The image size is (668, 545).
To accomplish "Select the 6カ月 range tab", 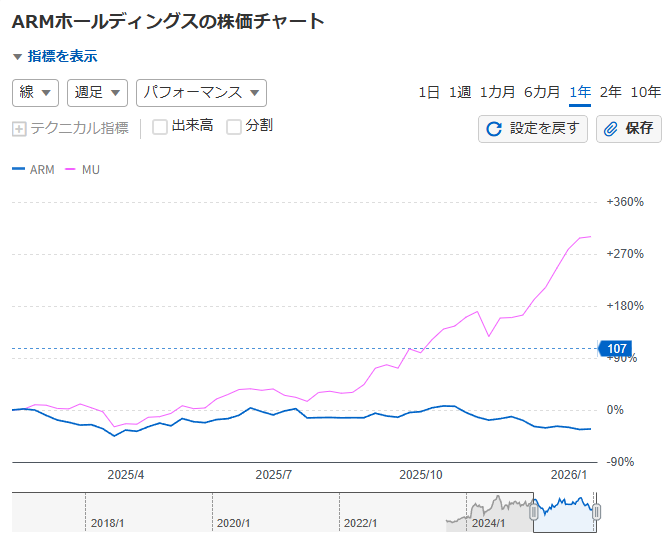I will click(x=542, y=92).
